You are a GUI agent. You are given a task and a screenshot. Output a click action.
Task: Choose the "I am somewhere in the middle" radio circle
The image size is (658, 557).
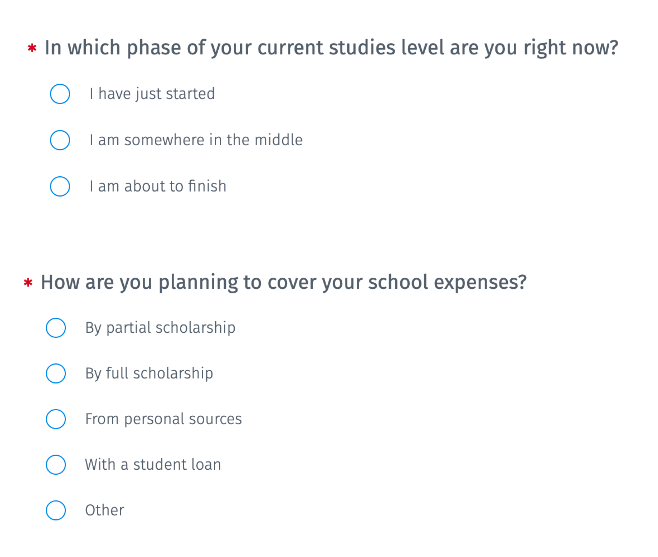[x=60, y=140]
